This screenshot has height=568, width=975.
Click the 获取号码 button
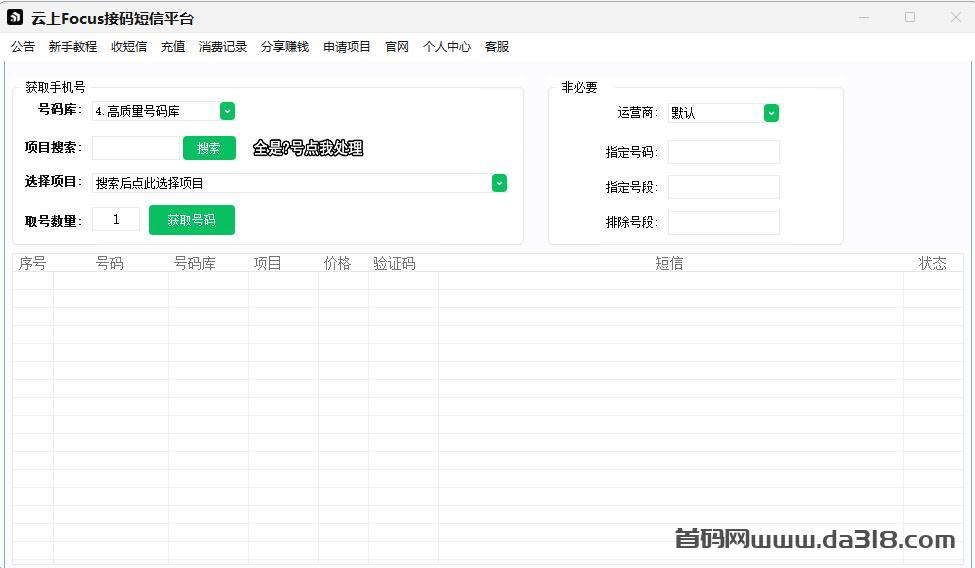(x=192, y=220)
